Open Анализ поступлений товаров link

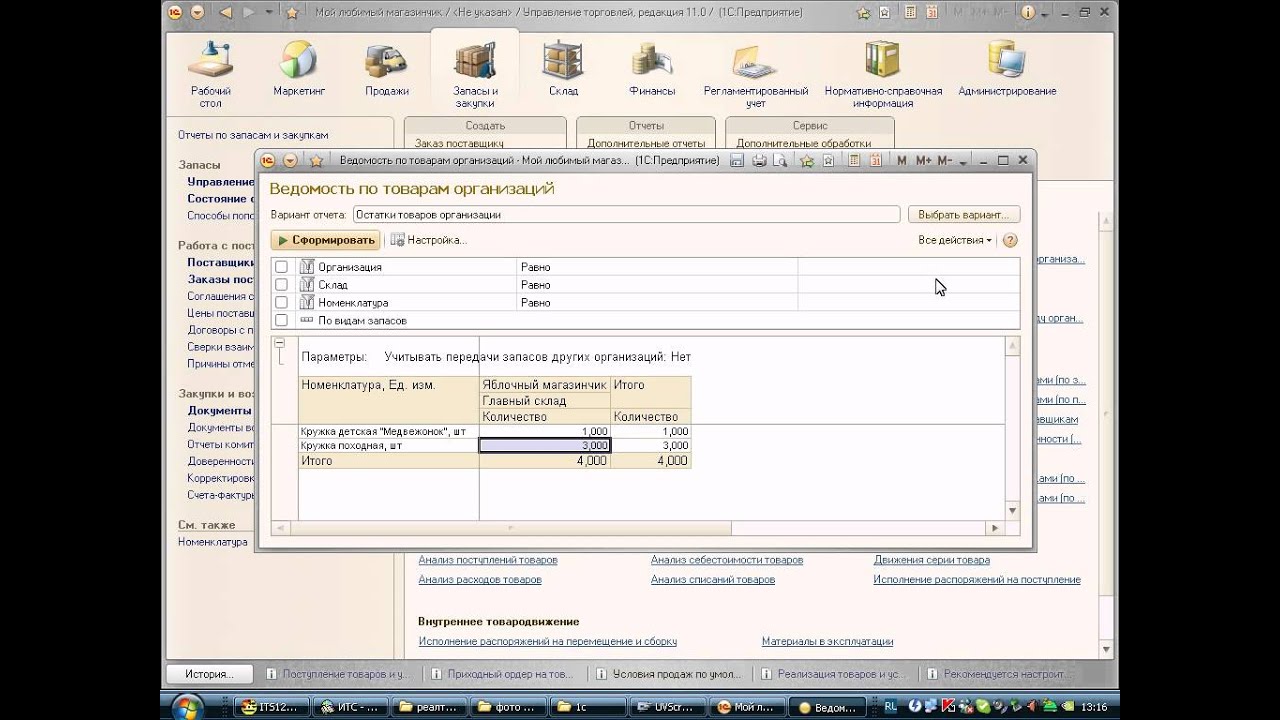488,560
